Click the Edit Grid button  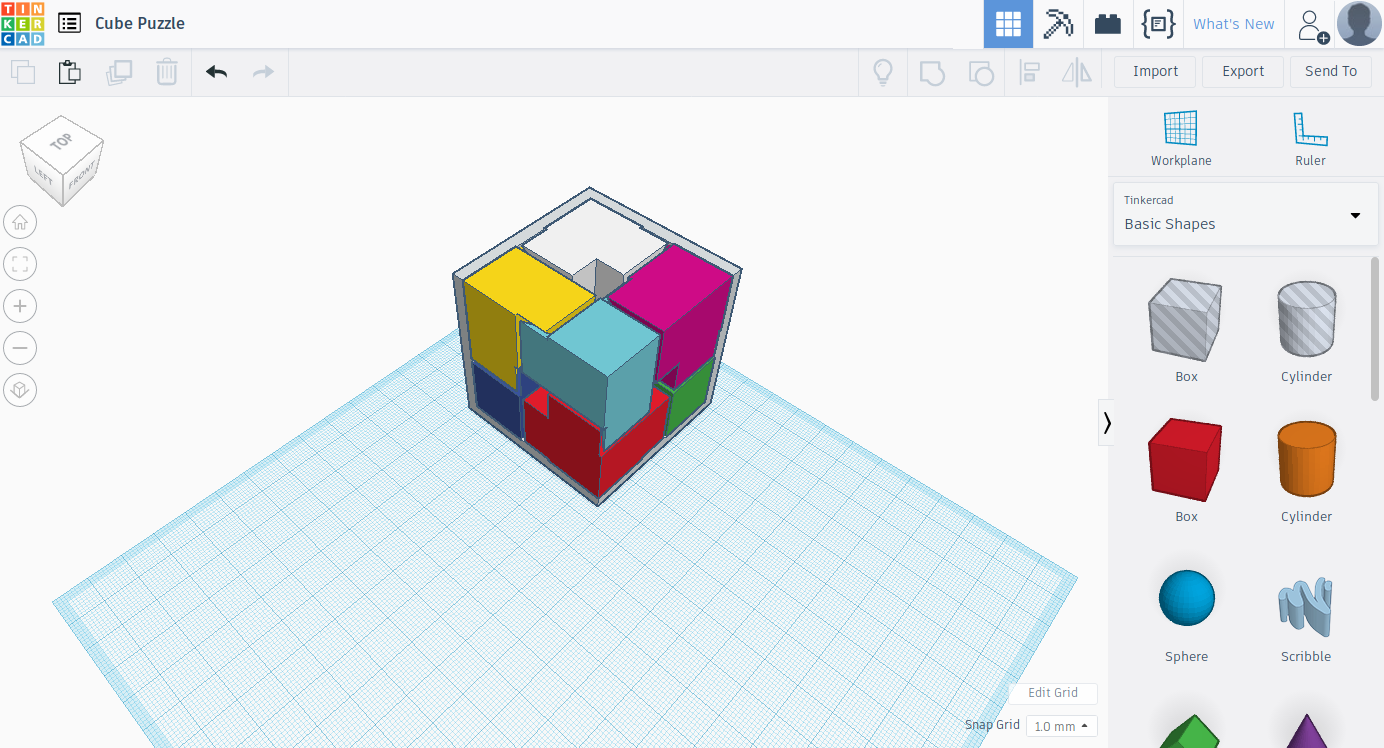click(x=1053, y=693)
